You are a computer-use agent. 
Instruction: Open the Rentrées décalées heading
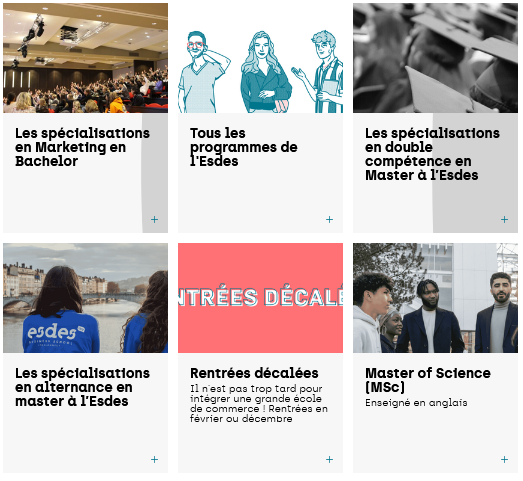(254, 374)
